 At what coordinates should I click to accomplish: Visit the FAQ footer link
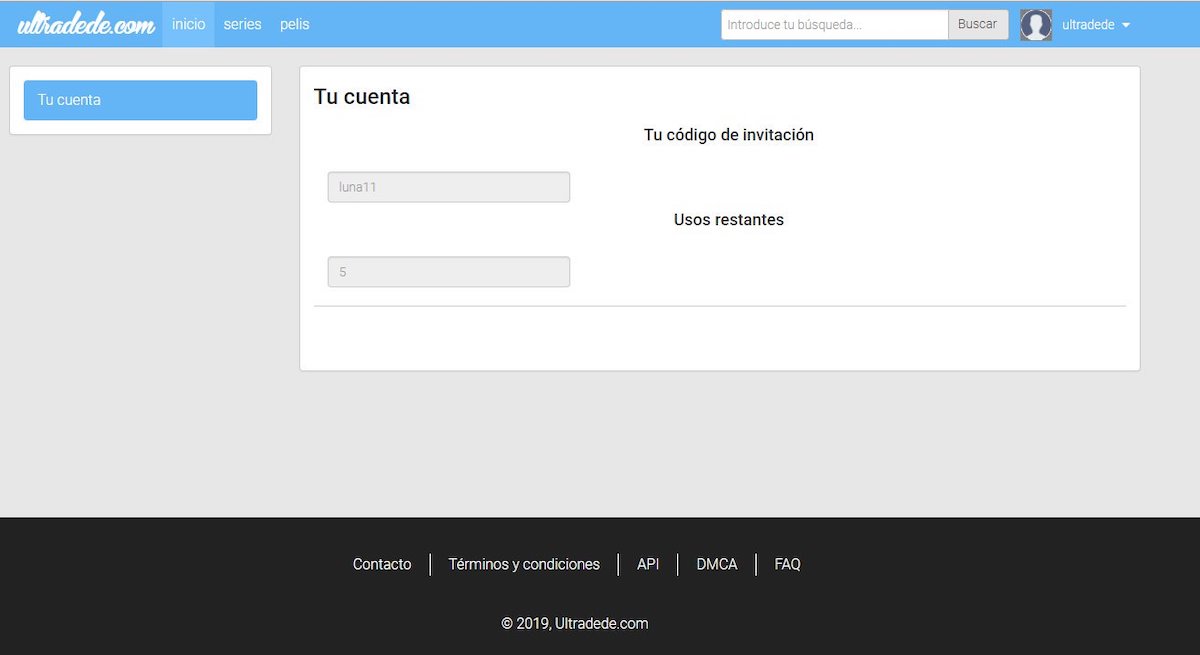787,564
